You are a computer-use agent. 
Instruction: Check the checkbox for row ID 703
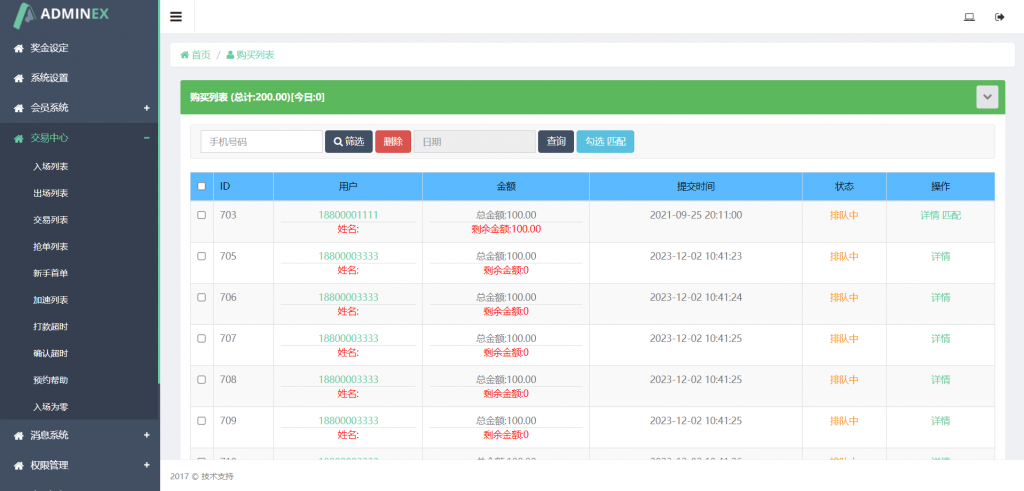click(x=202, y=215)
